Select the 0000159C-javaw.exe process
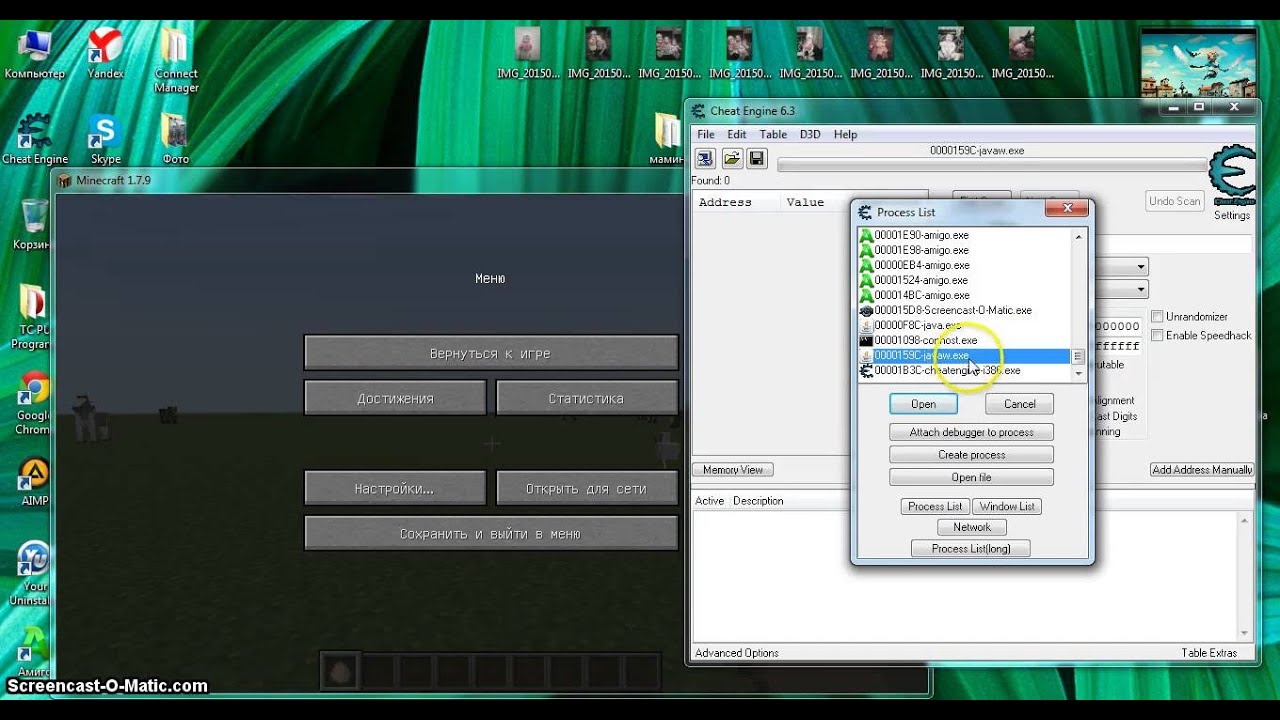The width and height of the screenshot is (1280, 720). [965, 355]
